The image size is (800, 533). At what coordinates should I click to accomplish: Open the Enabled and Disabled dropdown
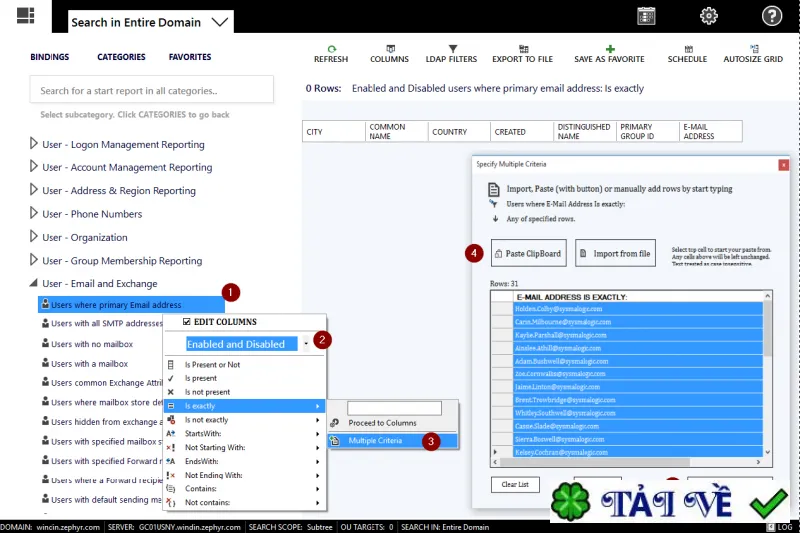click(306, 344)
